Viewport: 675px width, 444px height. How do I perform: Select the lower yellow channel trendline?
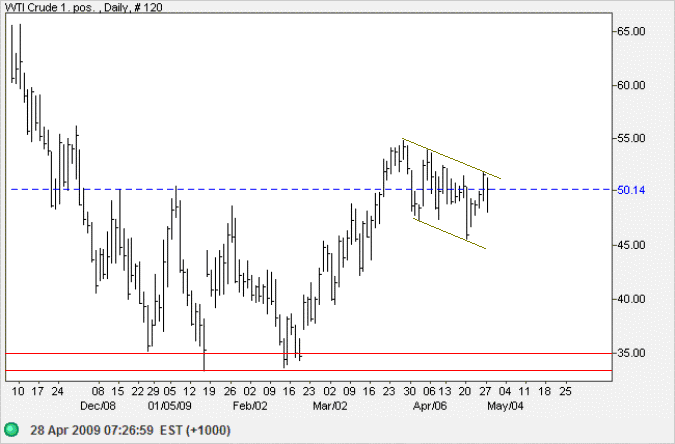pos(449,234)
